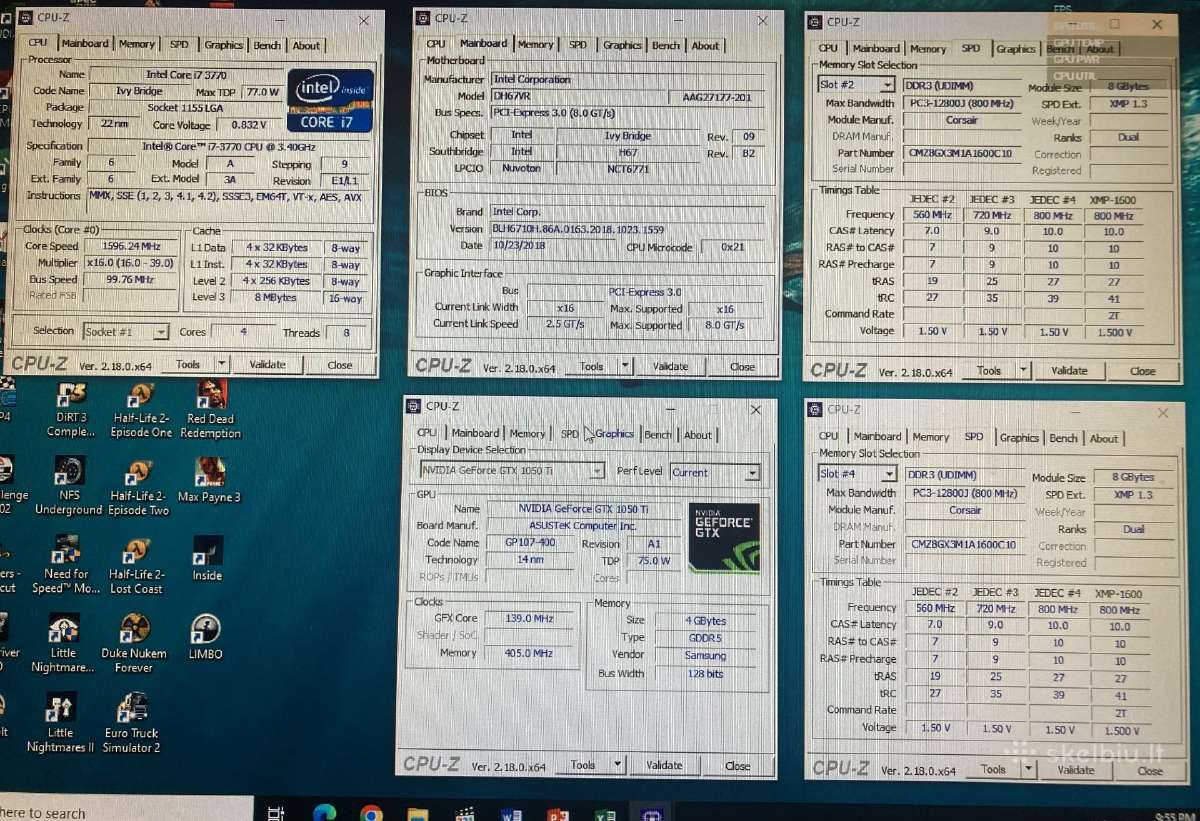The height and width of the screenshot is (821, 1200).
Task: Open Red Dead Redemption desktop icon
Action: coord(210,408)
